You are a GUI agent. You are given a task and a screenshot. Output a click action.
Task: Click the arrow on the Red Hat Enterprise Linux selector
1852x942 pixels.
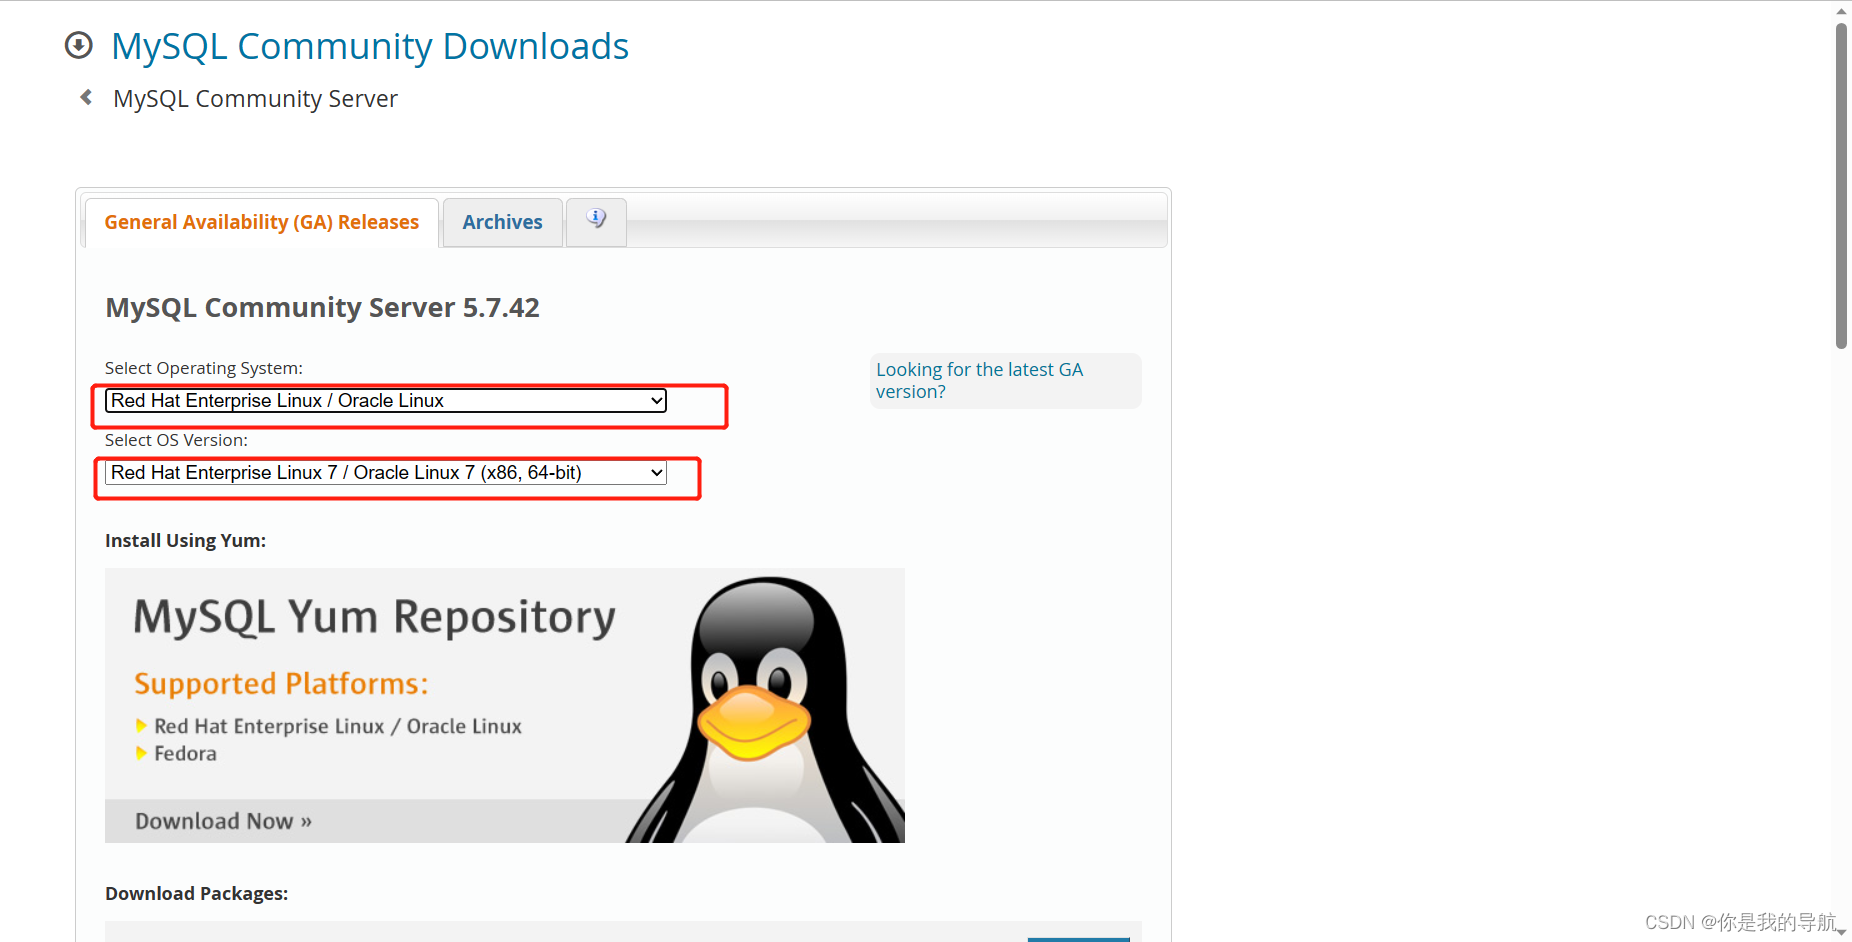coord(655,400)
